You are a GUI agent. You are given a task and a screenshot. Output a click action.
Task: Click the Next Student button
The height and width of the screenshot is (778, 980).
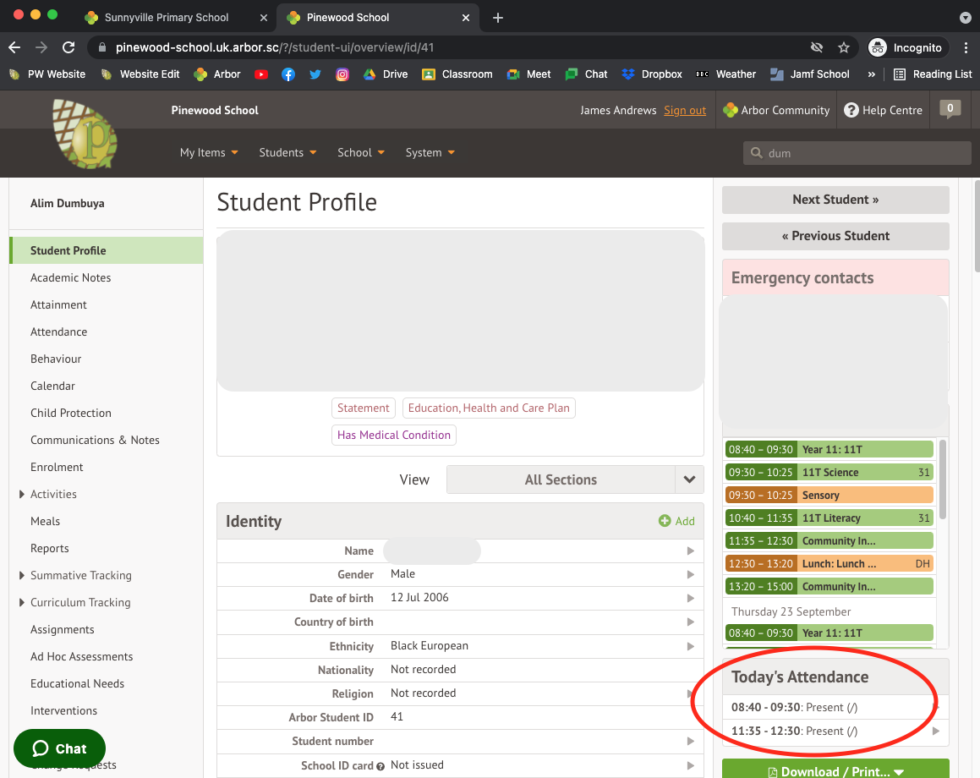(x=835, y=200)
